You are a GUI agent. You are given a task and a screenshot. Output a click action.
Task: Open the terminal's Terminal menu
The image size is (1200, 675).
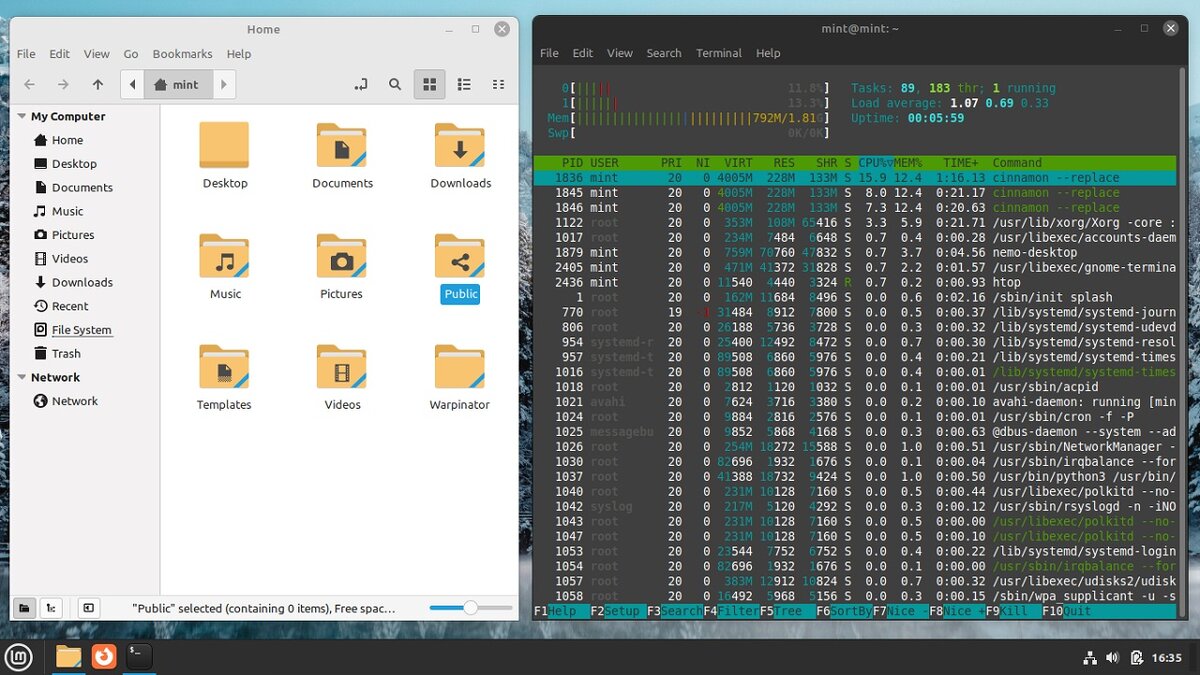click(719, 53)
